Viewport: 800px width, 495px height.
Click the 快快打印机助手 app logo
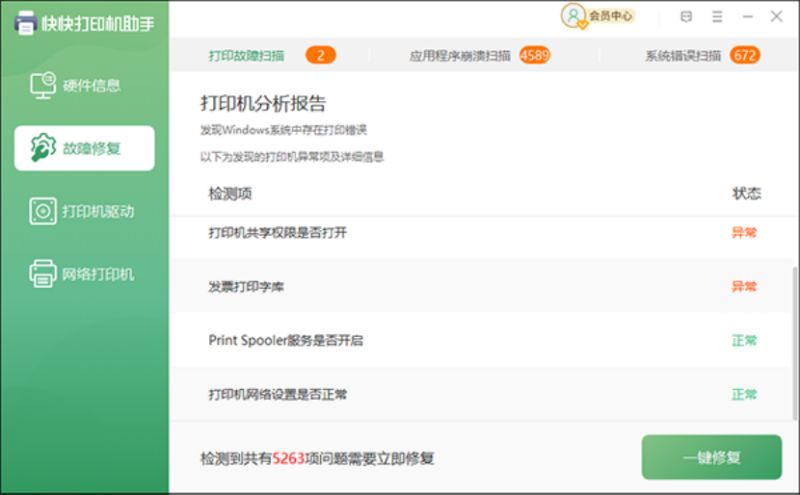pyautogui.click(x=26, y=22)
